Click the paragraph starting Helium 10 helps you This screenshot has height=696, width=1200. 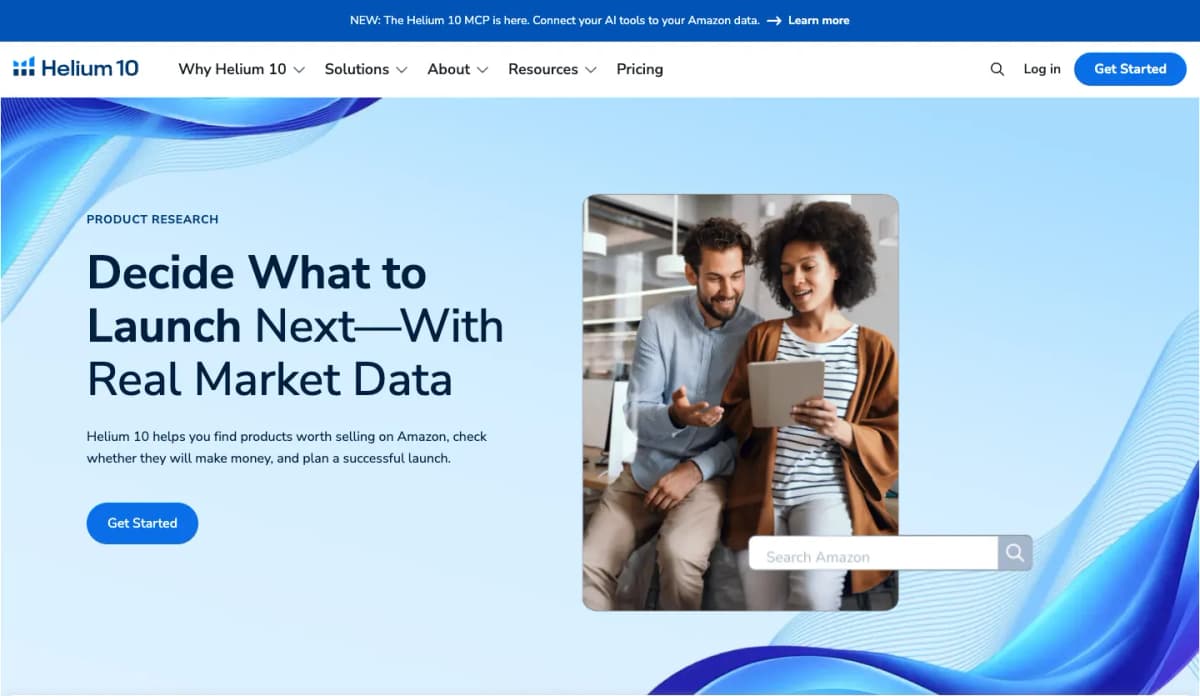287,447
